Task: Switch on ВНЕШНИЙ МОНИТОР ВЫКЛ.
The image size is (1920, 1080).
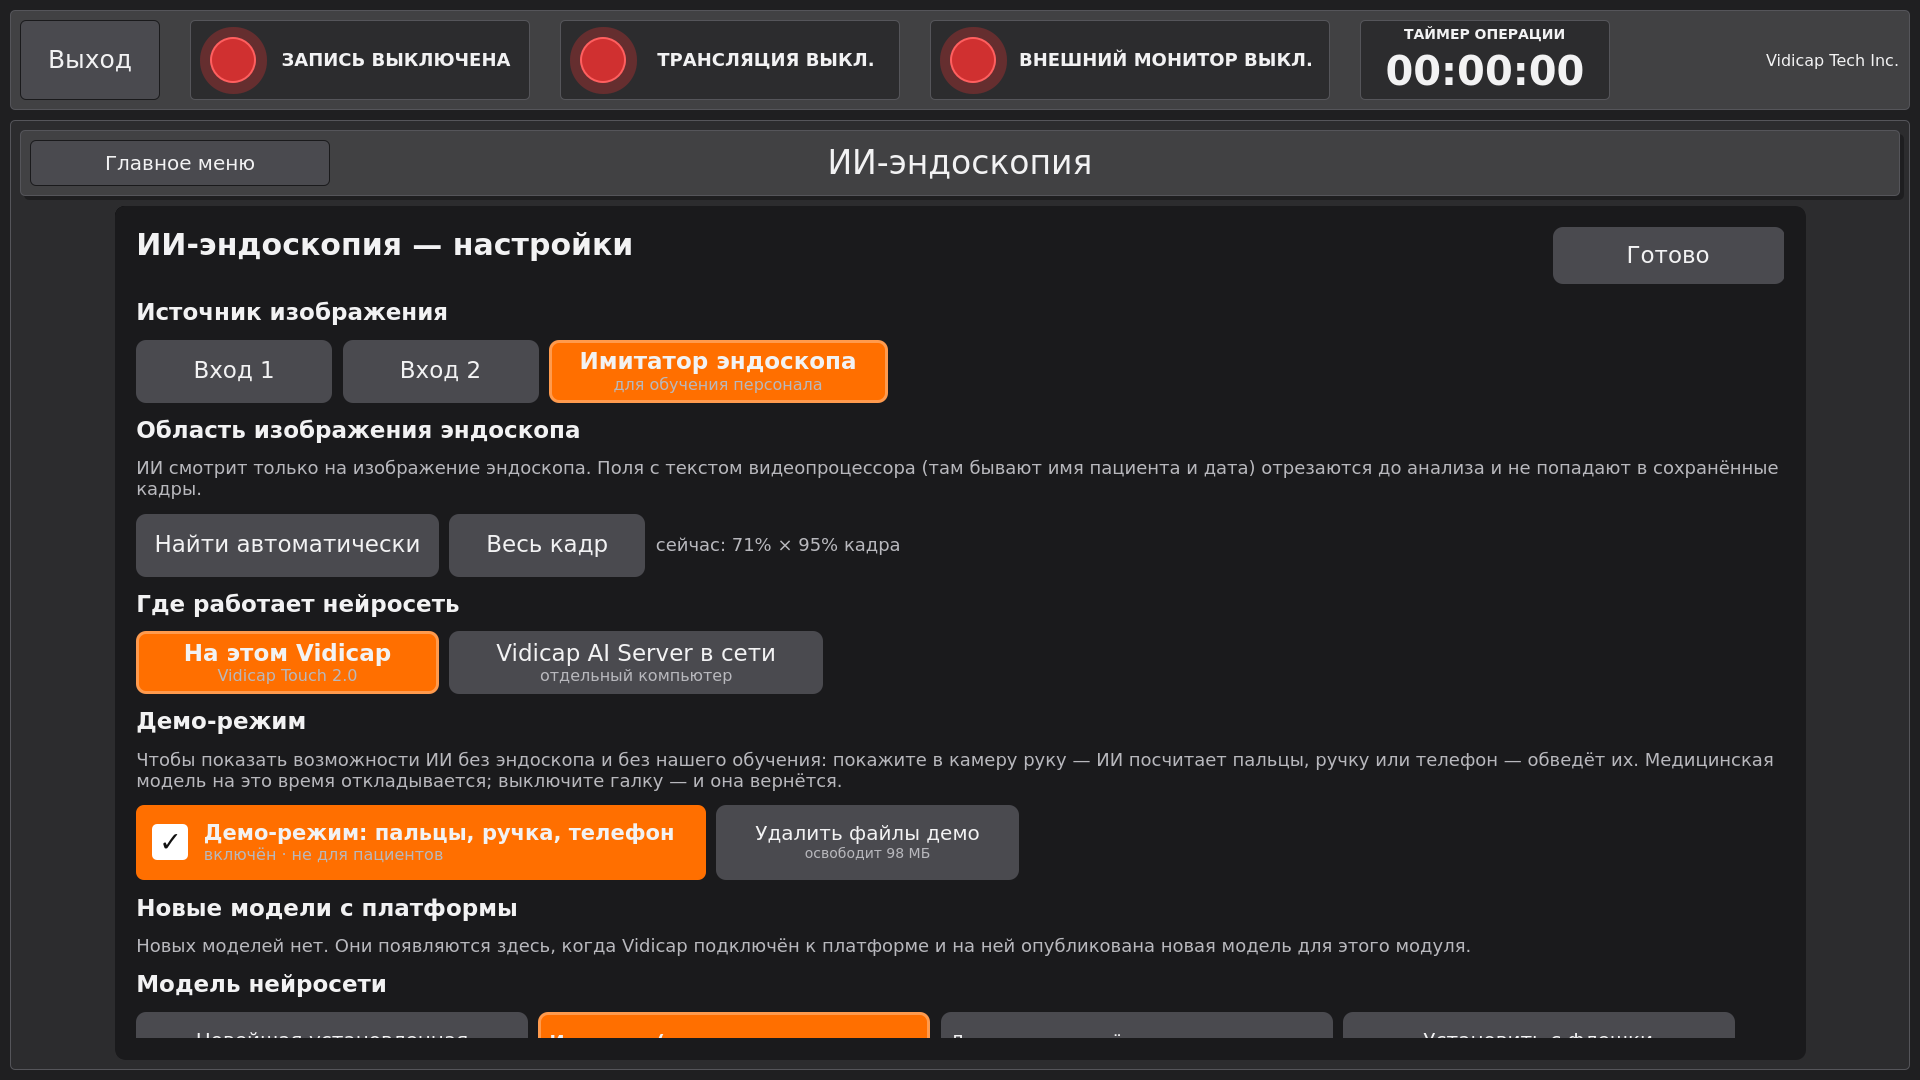Action: click(x=1130, y=60)
